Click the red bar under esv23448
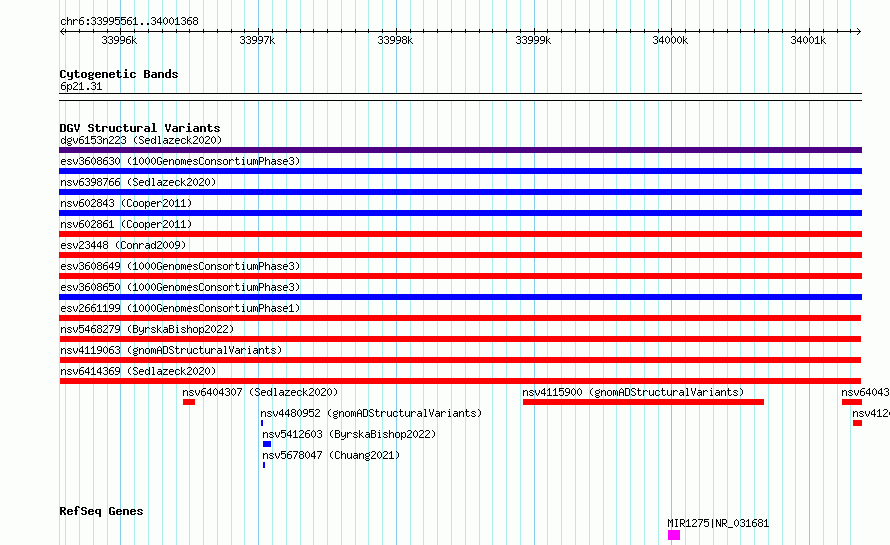This screenshot has width=890, height=545. pyautogui.click(x=460, y=255)
